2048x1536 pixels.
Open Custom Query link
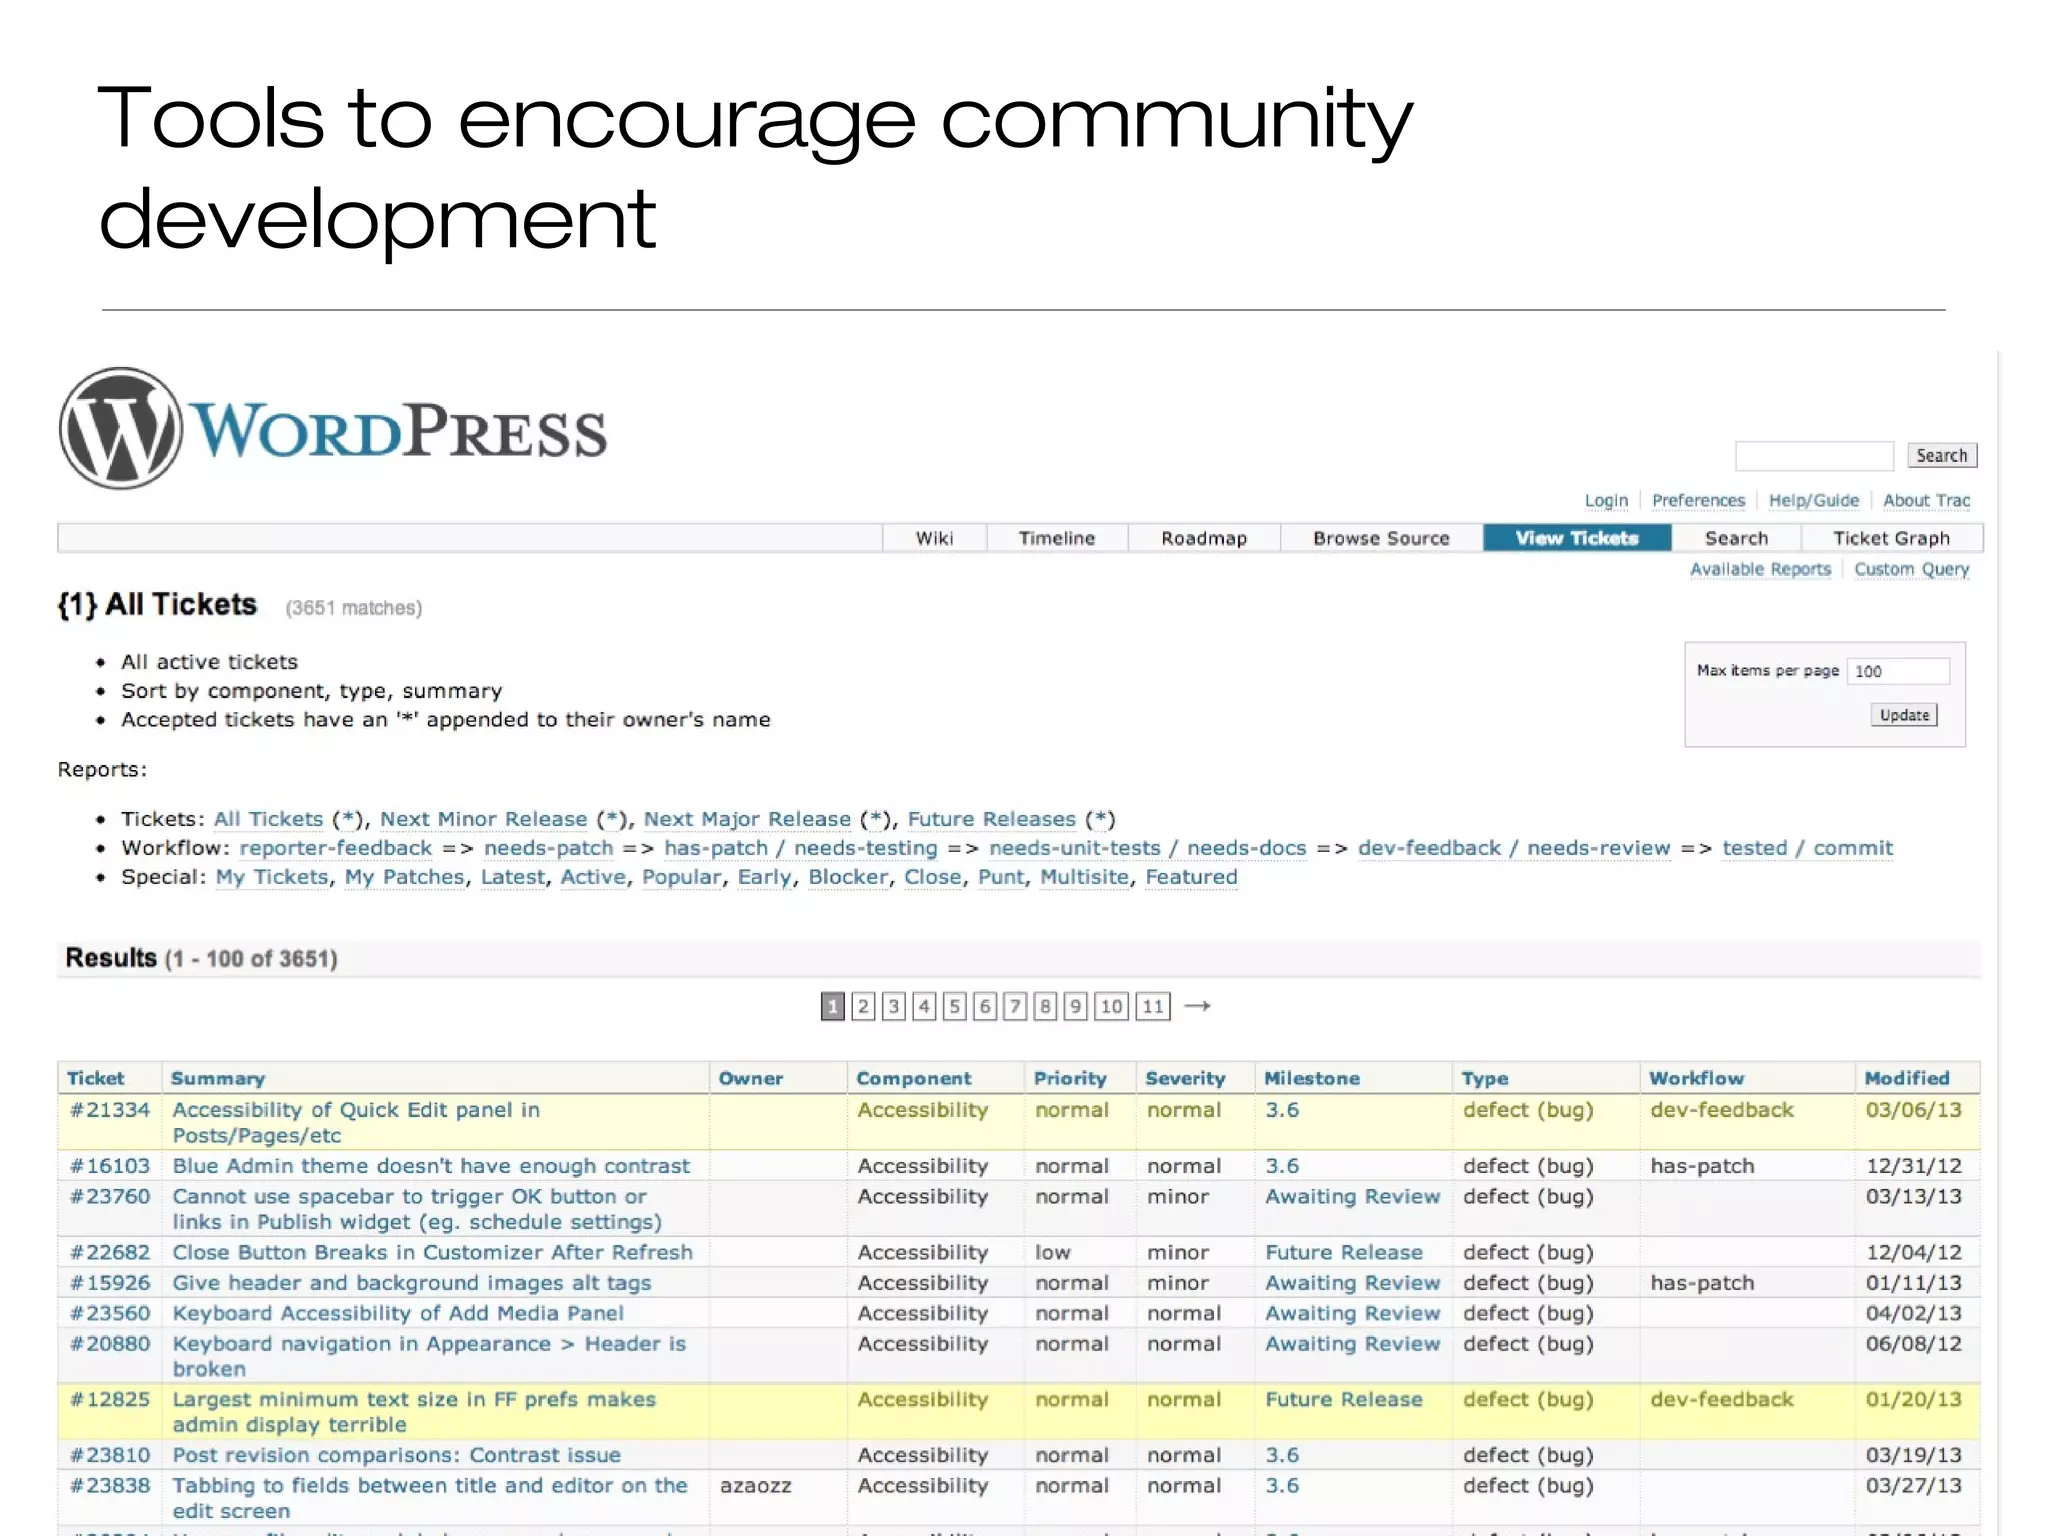point(1911,569)
